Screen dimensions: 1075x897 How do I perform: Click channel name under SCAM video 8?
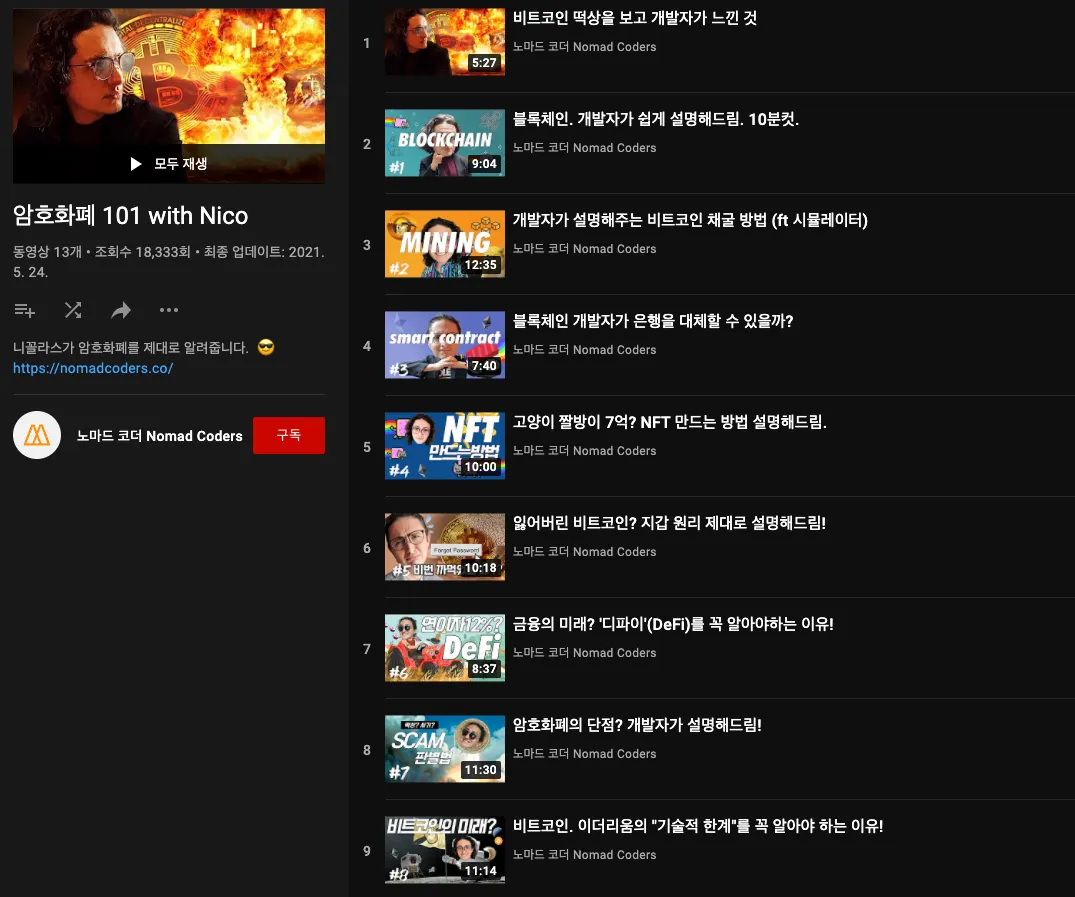[x=585, y=754]
